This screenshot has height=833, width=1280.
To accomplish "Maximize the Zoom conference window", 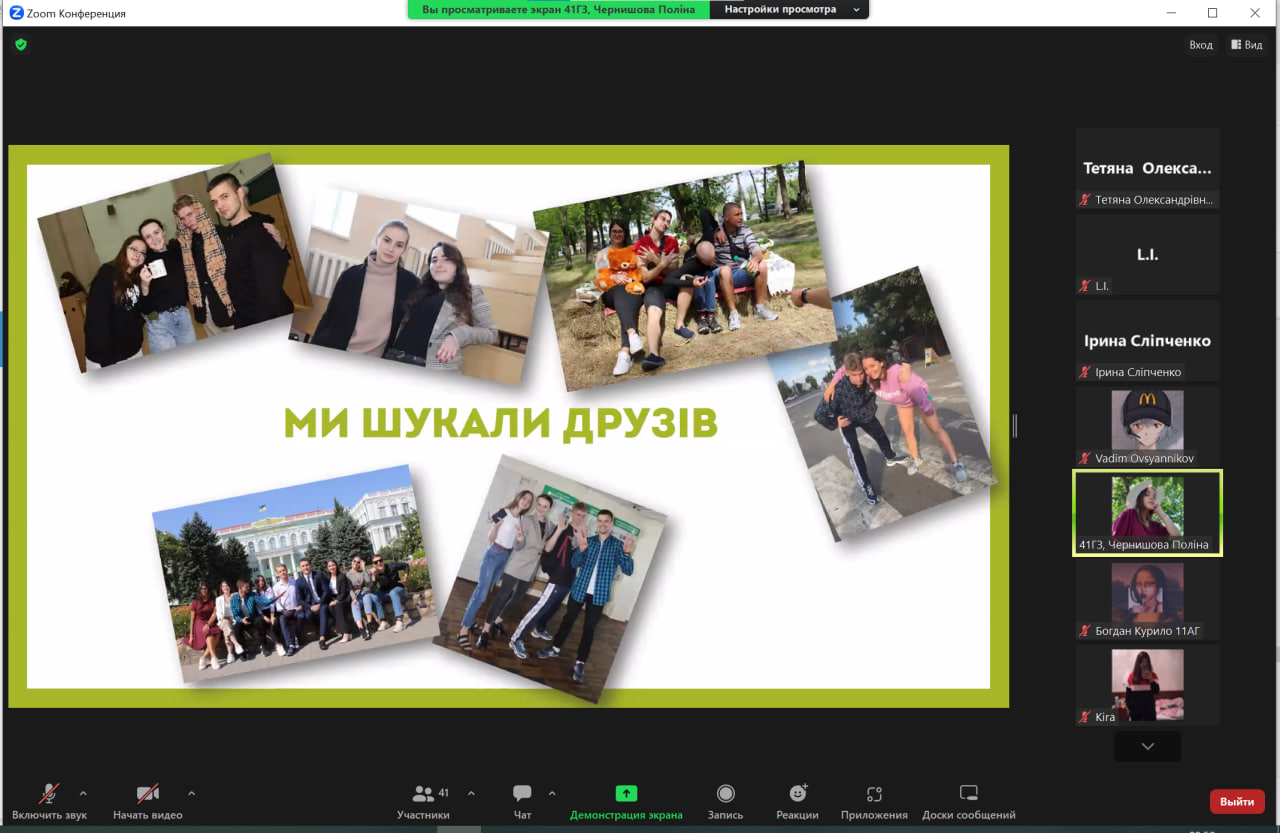I will point(1213,13).
